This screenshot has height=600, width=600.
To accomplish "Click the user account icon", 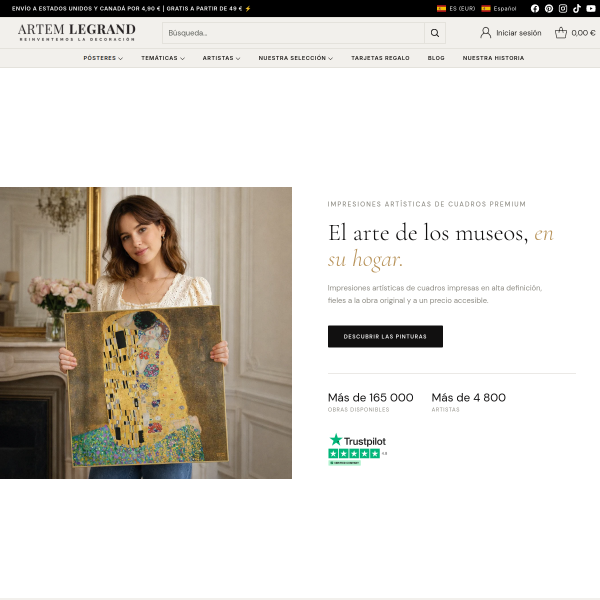I will [x=486, y=33].
